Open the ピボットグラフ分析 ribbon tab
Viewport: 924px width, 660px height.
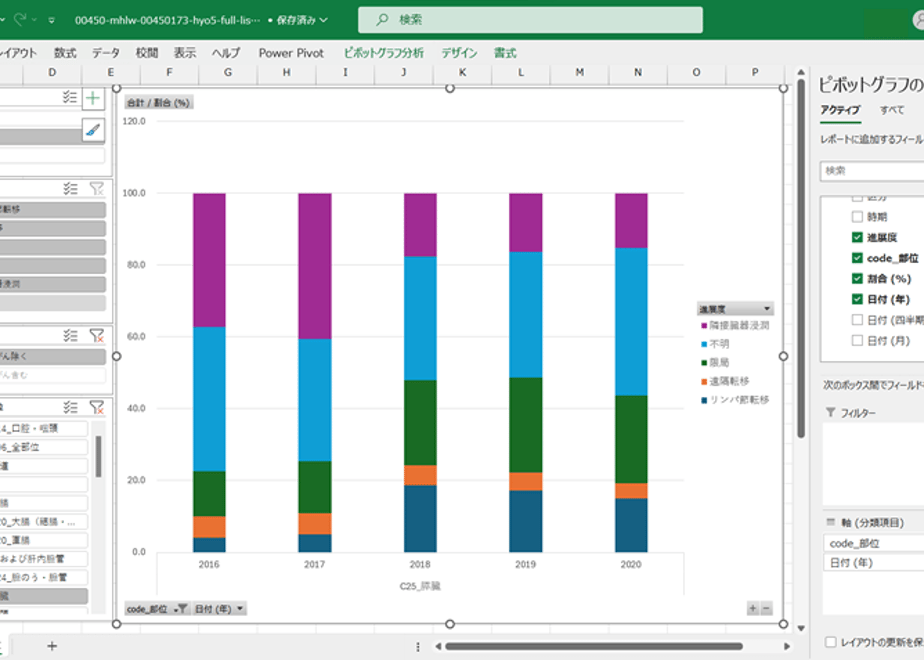pyautogui.click(x=384, y=53)
